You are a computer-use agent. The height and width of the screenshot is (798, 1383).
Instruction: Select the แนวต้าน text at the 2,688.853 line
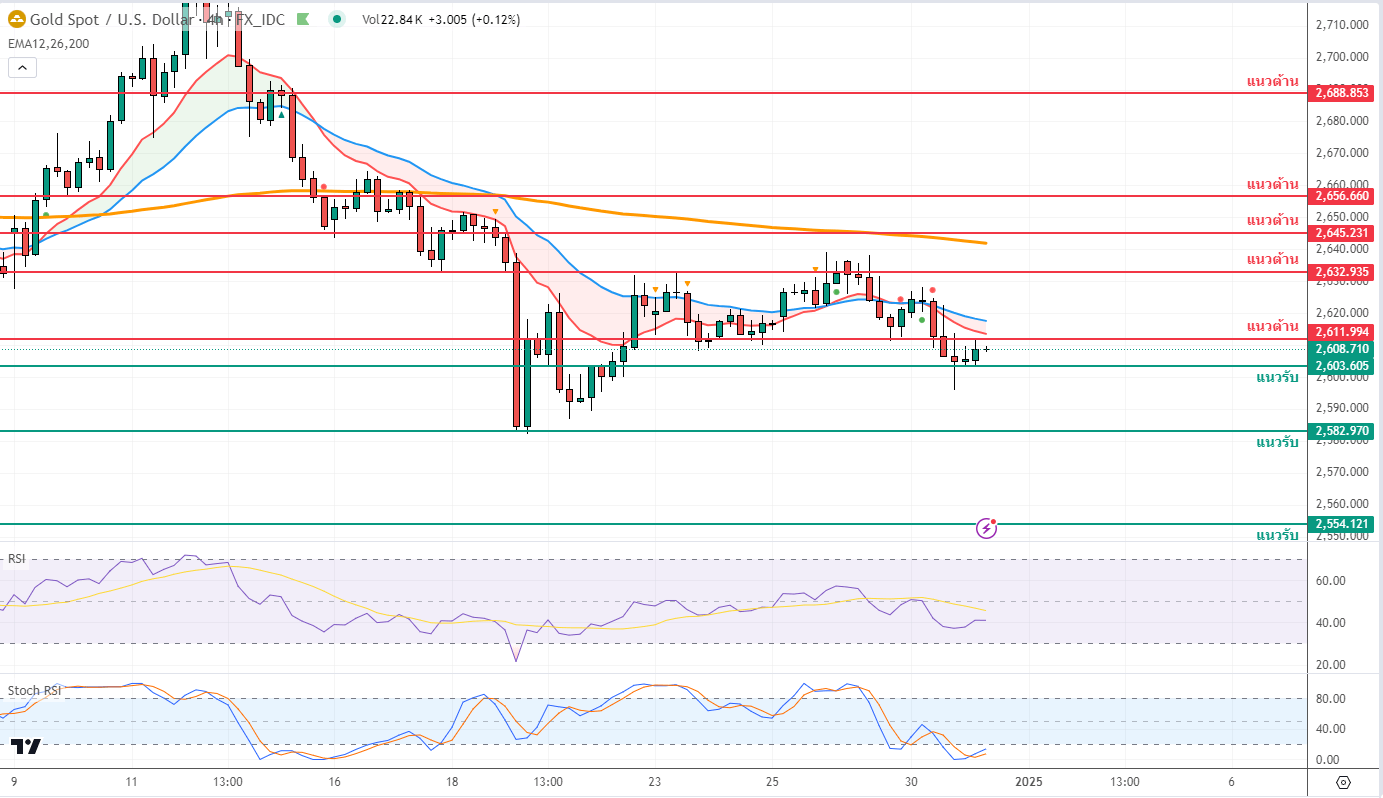[x=1272, y=80]
